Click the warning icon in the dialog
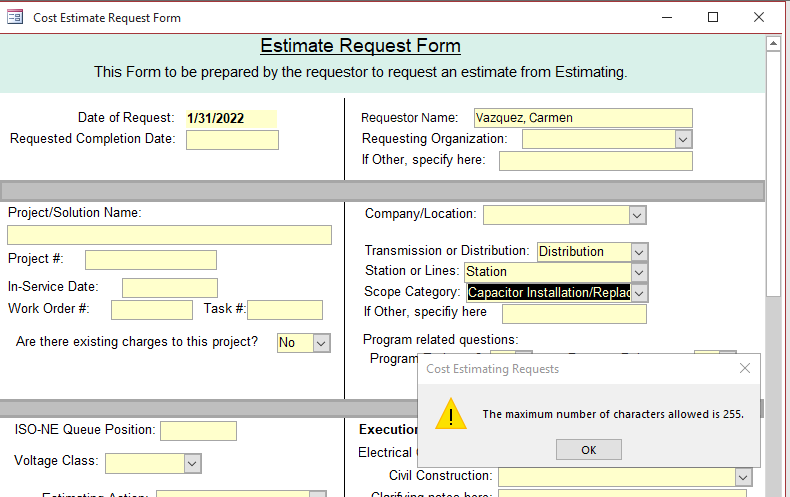790x497 pixels. pyautogui.click(x=449, y=415)
